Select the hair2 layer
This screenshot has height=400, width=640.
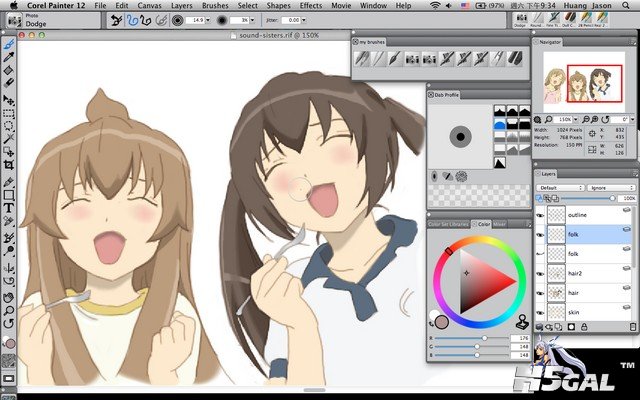coord(584,273)
